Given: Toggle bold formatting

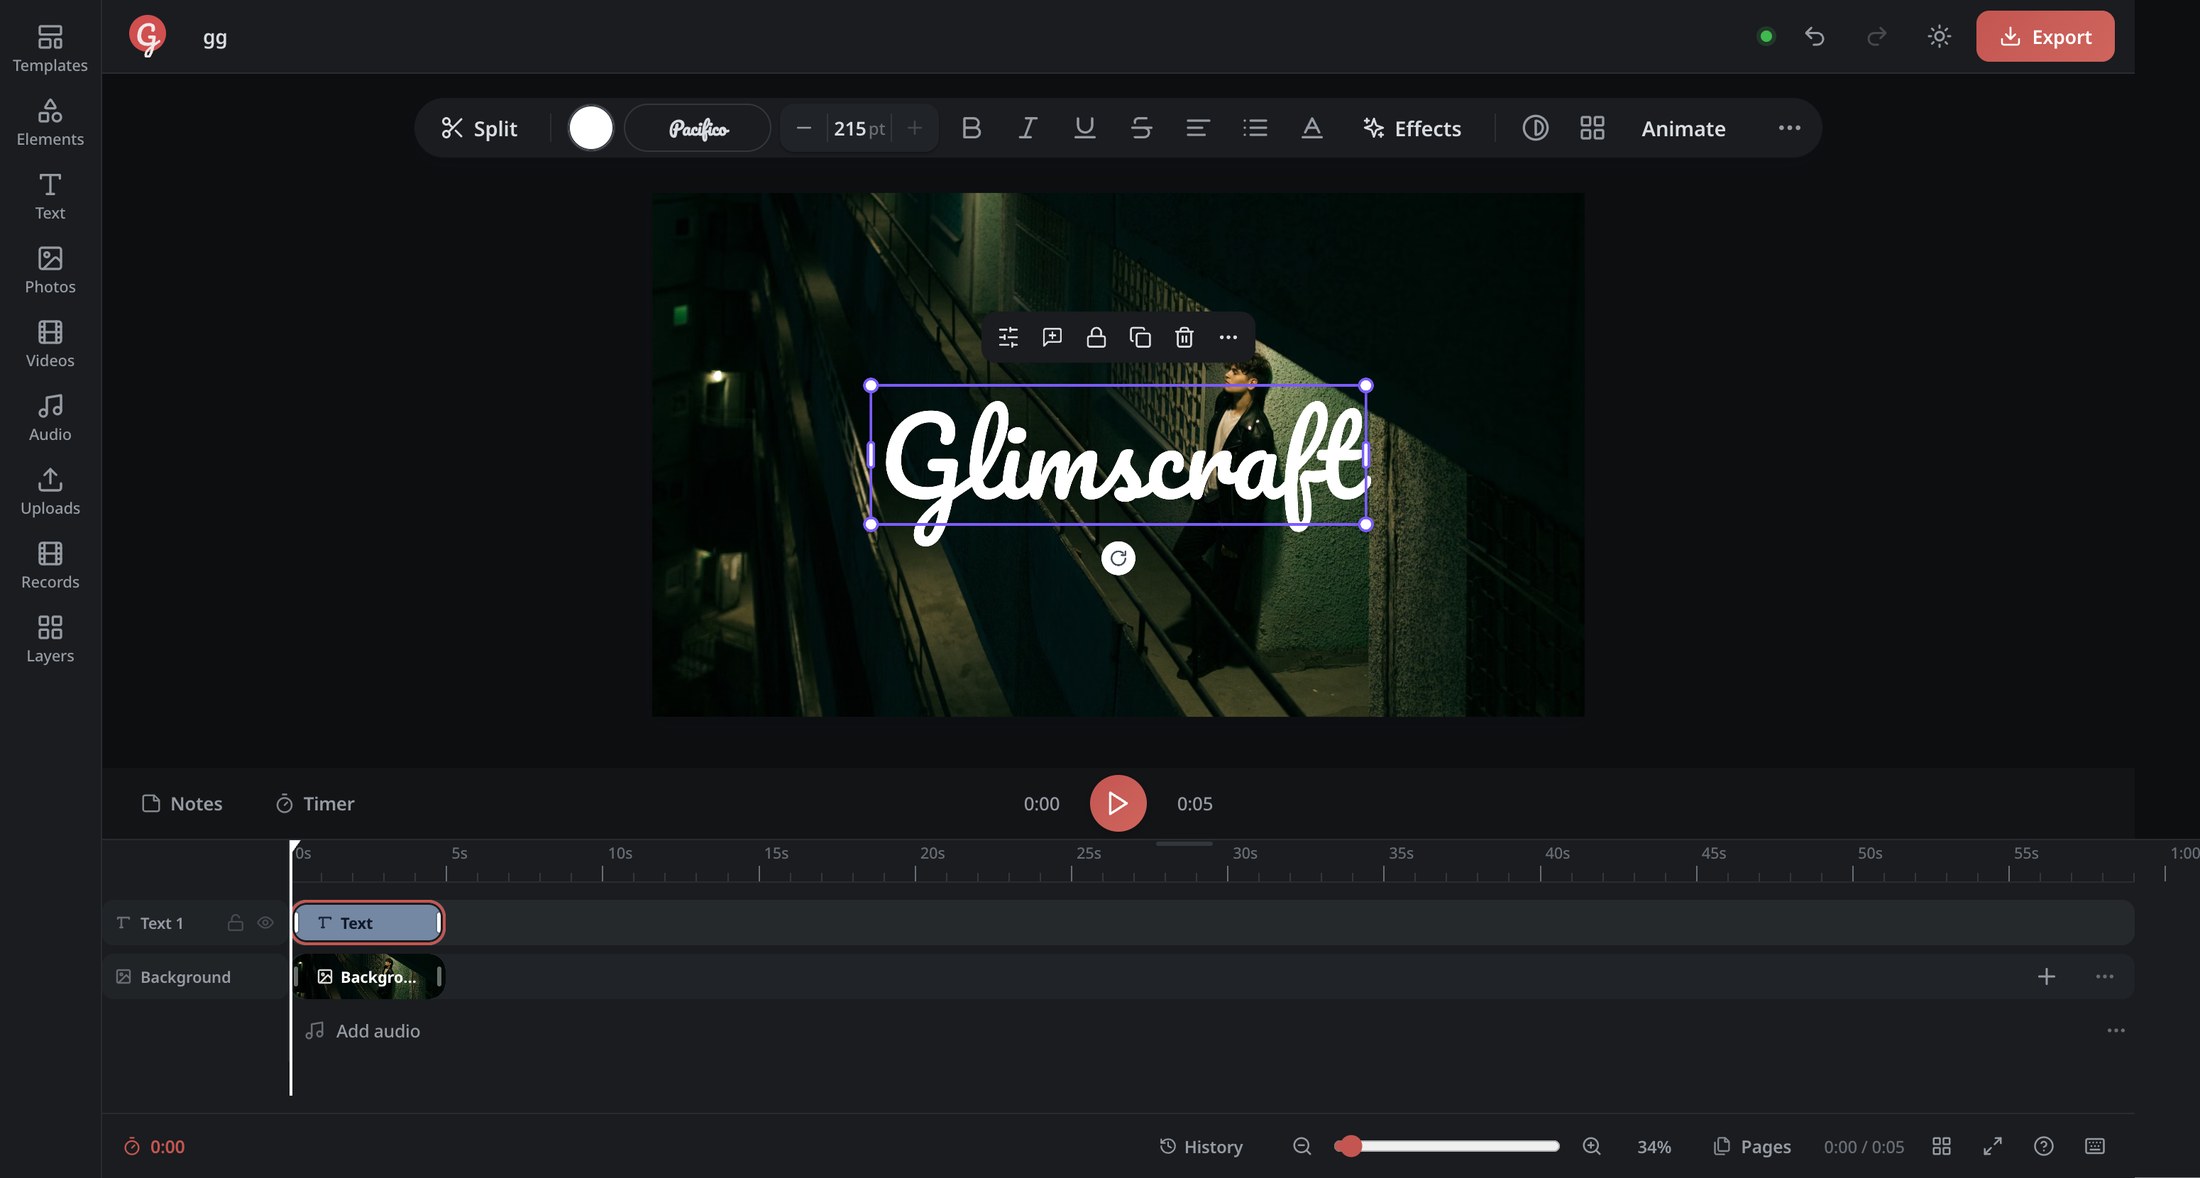Looking at the screenshot, I should (x=971, y=128).
